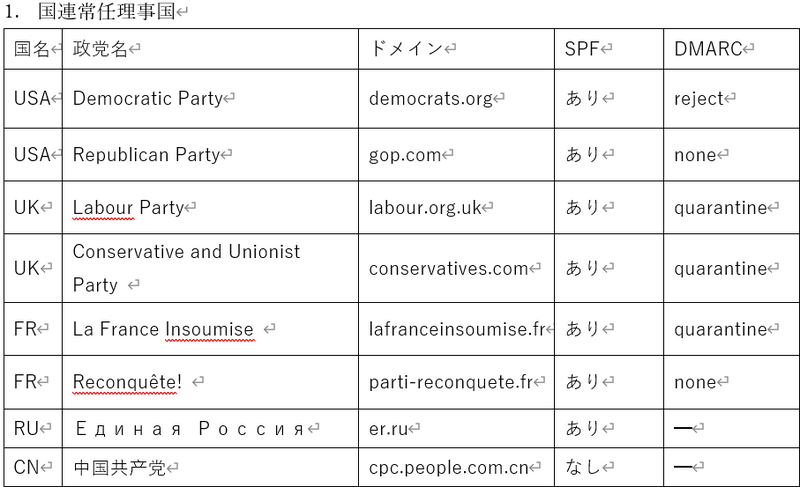Click the conservatives.com domain cell

(447, 268)
